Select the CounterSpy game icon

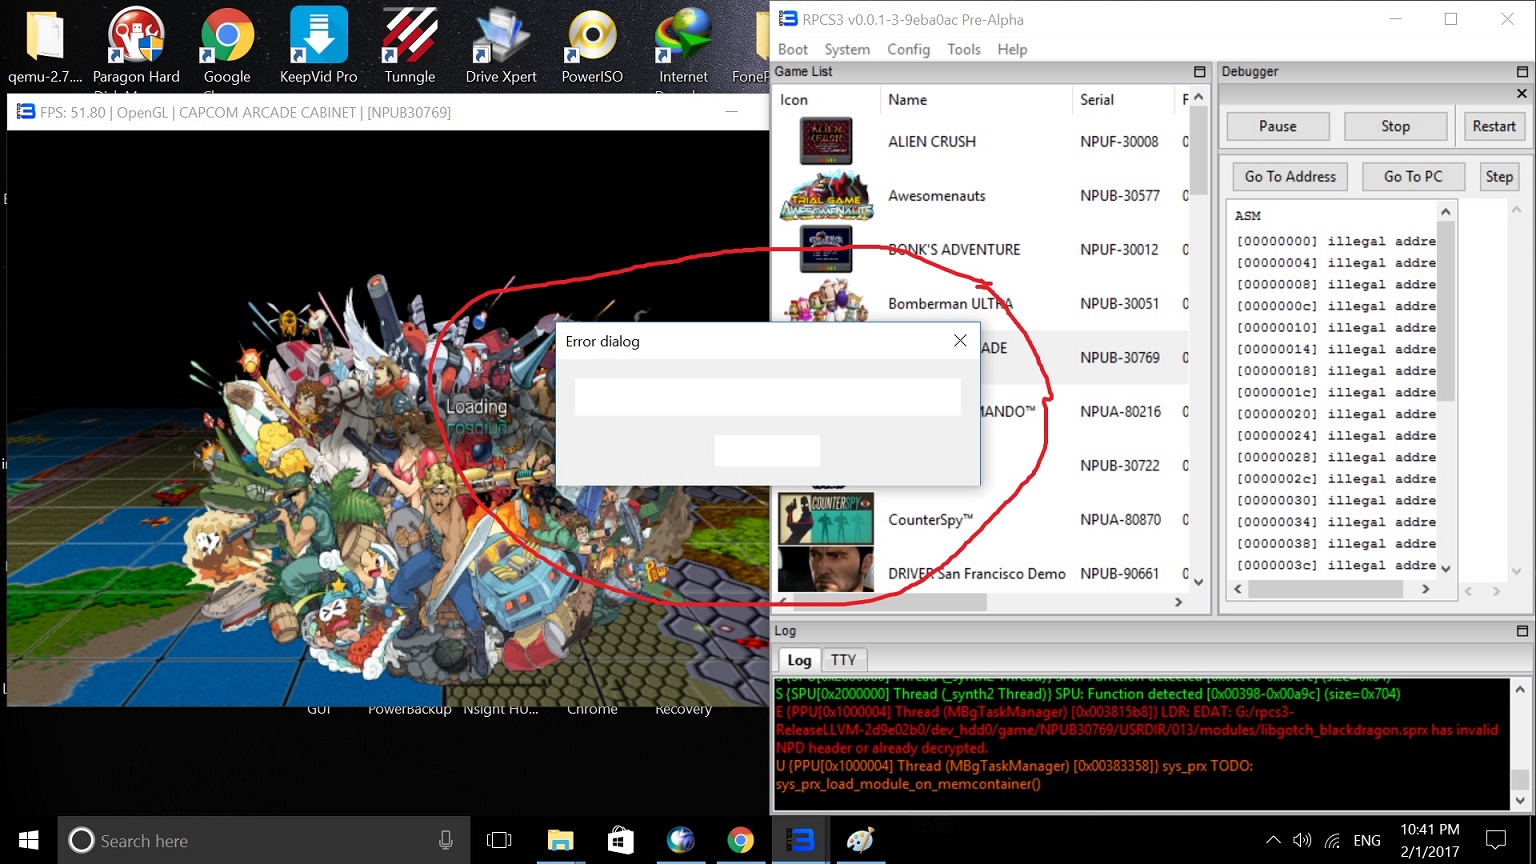826,519
